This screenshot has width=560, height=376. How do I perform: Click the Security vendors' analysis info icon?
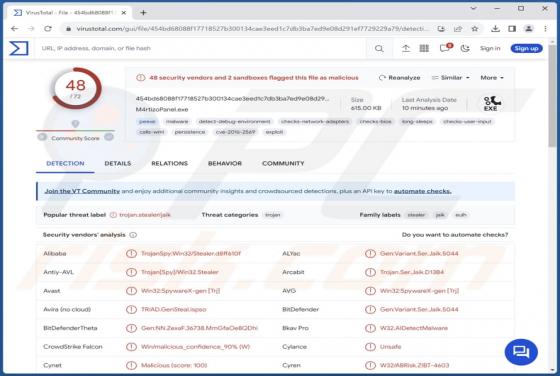pyautogui.click(x=133, y=235)
